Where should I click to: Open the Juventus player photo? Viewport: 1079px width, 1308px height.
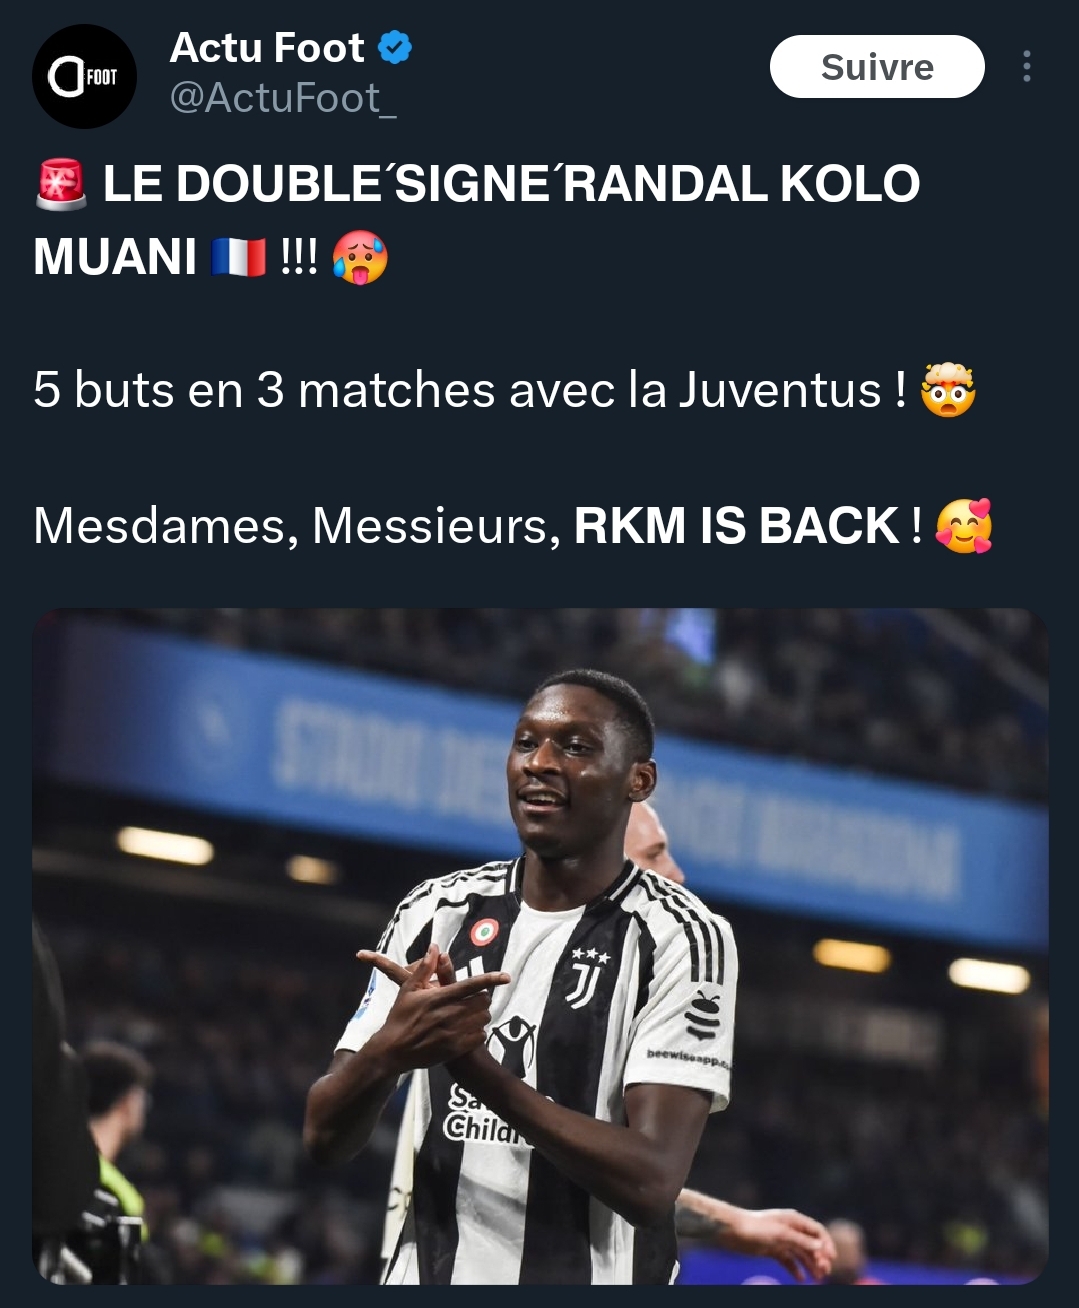(540, 946)
